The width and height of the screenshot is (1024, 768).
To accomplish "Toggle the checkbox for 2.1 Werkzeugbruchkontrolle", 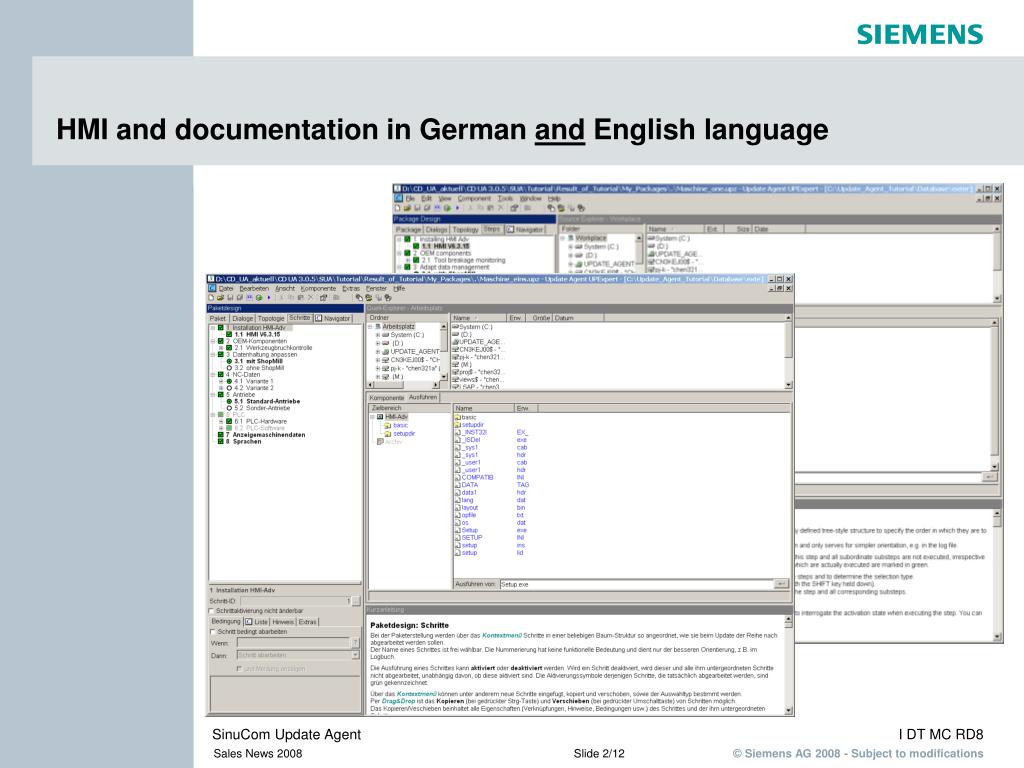I will [x=229, y=348].
